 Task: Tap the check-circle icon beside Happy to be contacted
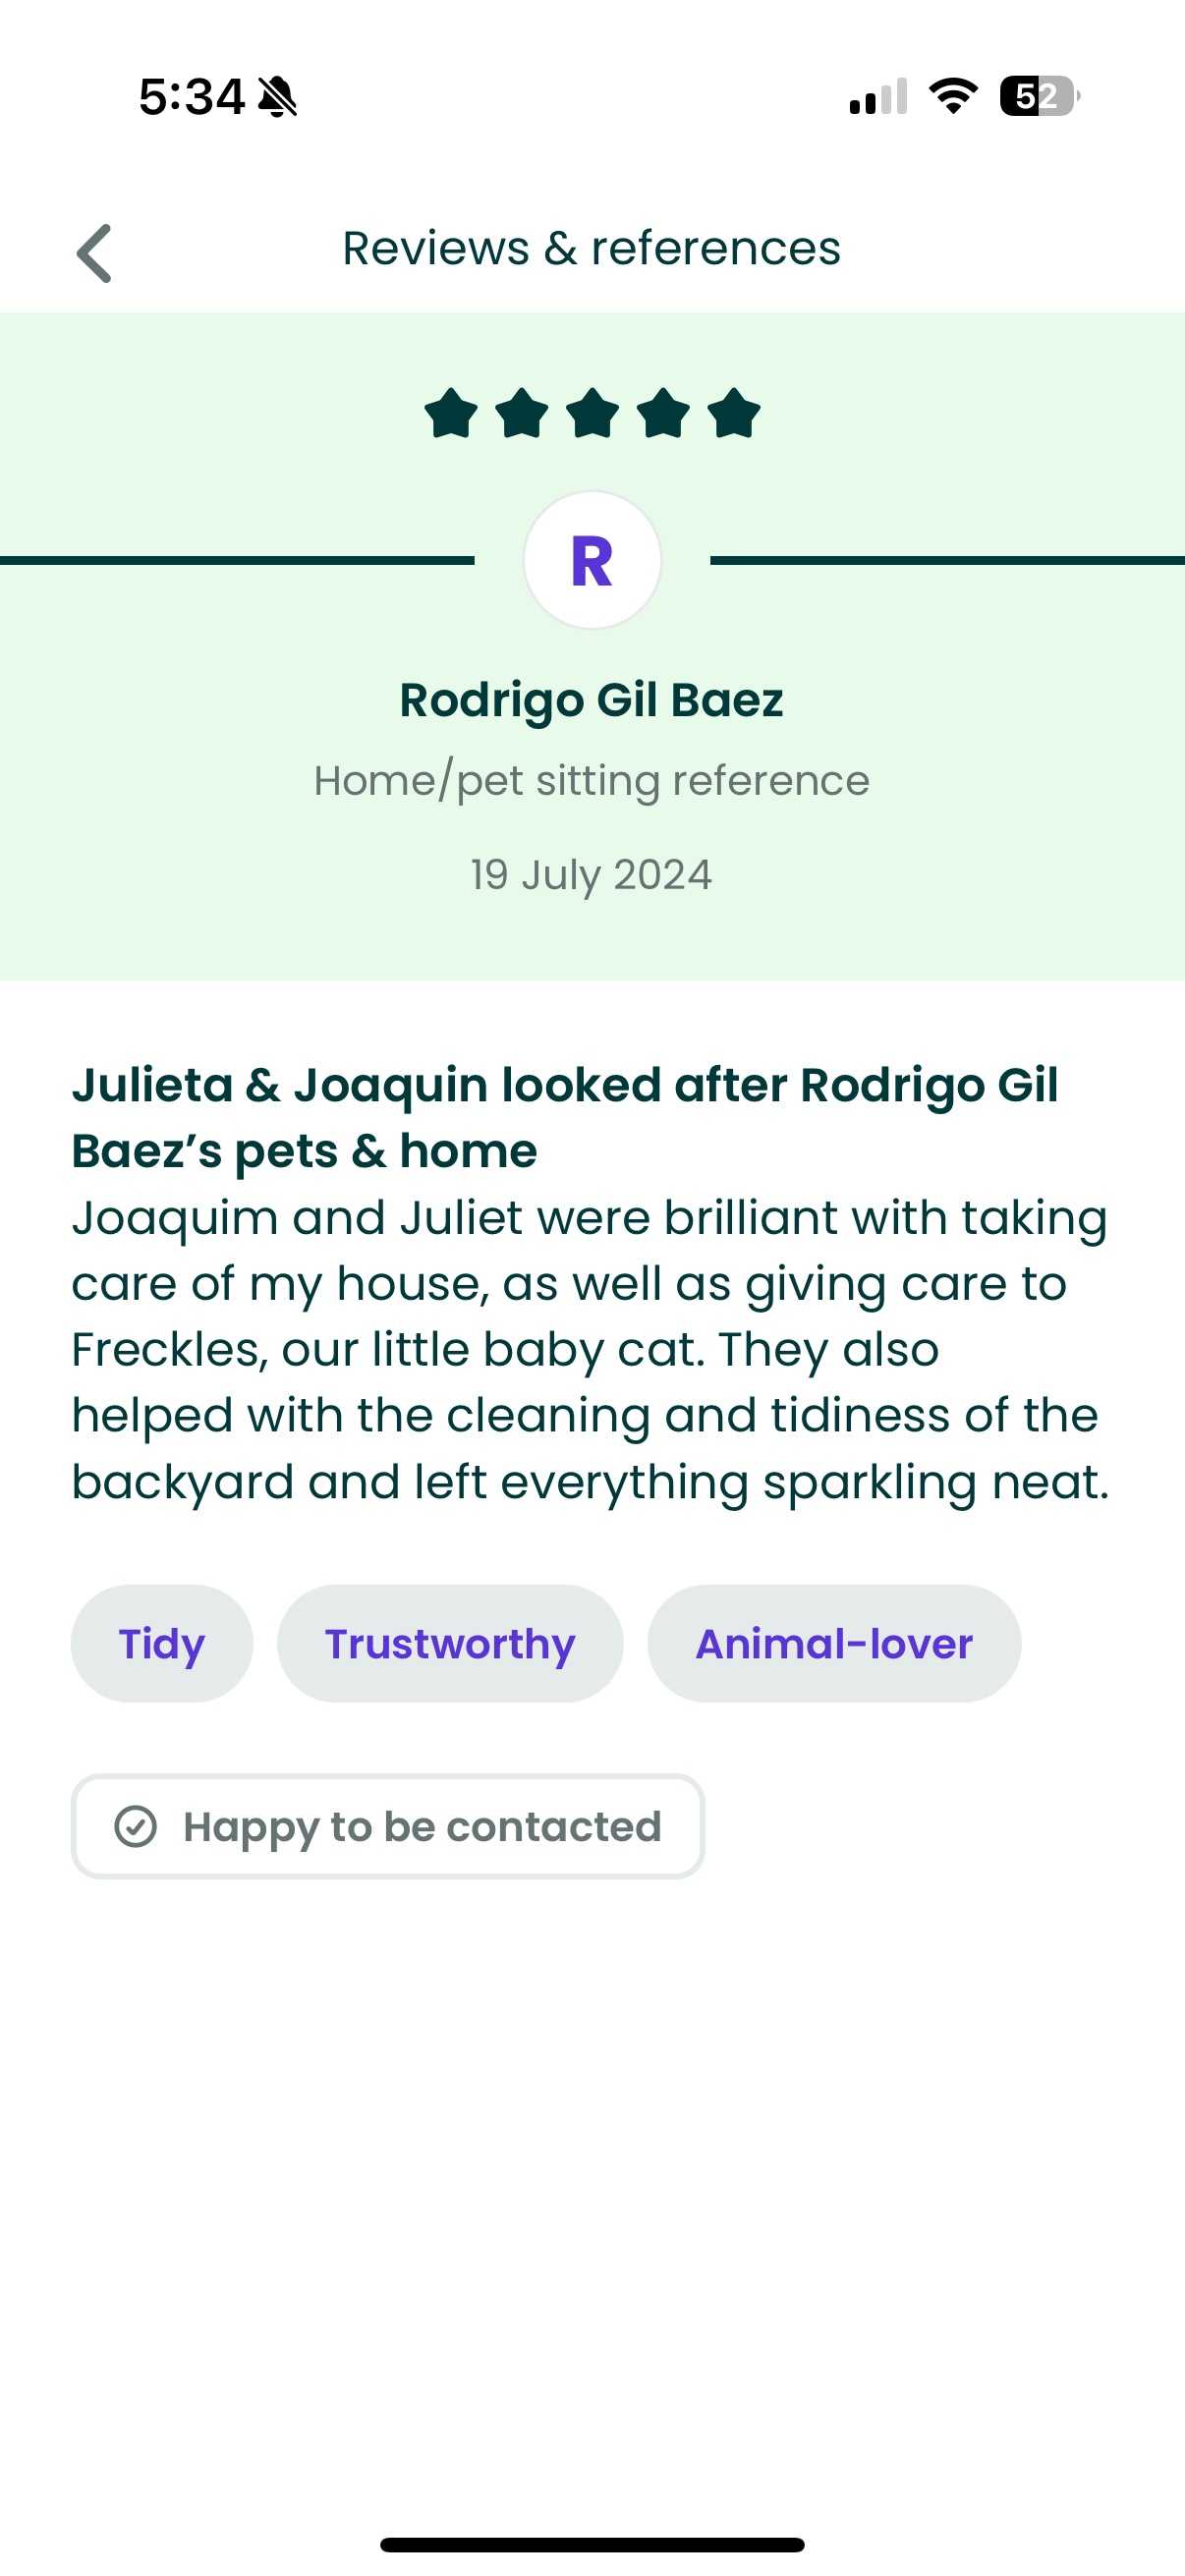click(x=136, y=1826)
